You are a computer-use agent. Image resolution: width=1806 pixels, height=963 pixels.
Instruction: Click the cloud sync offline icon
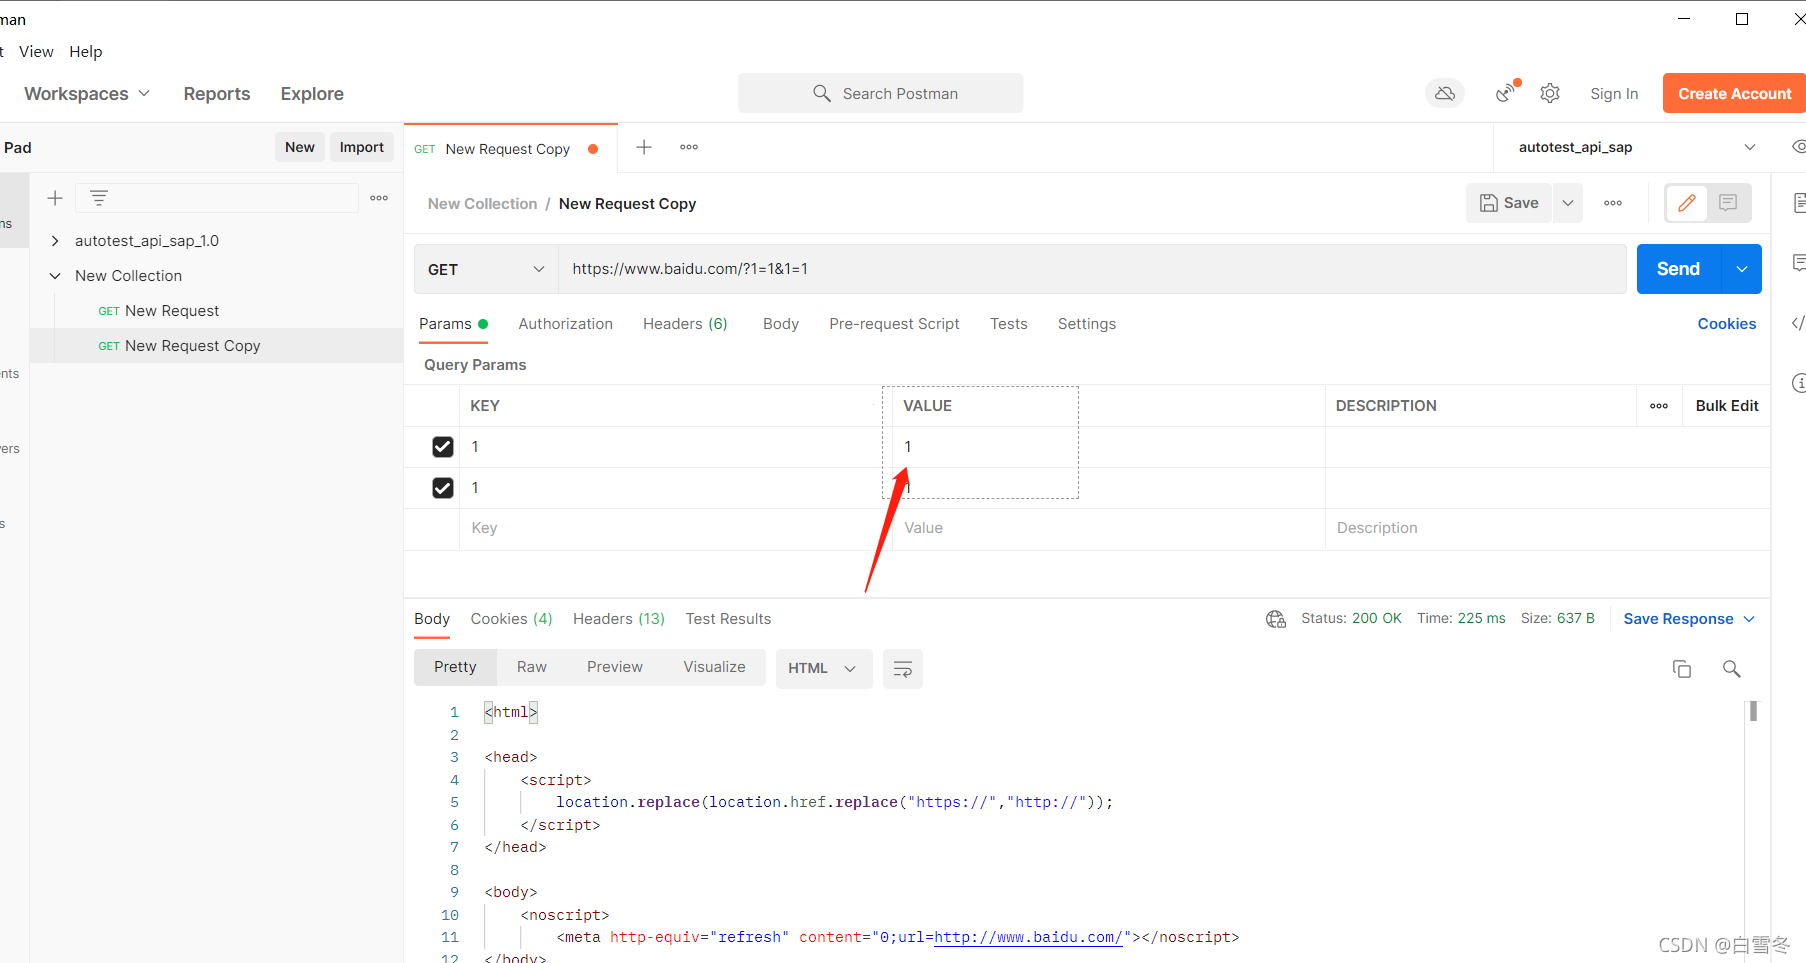pos(1444,93)
